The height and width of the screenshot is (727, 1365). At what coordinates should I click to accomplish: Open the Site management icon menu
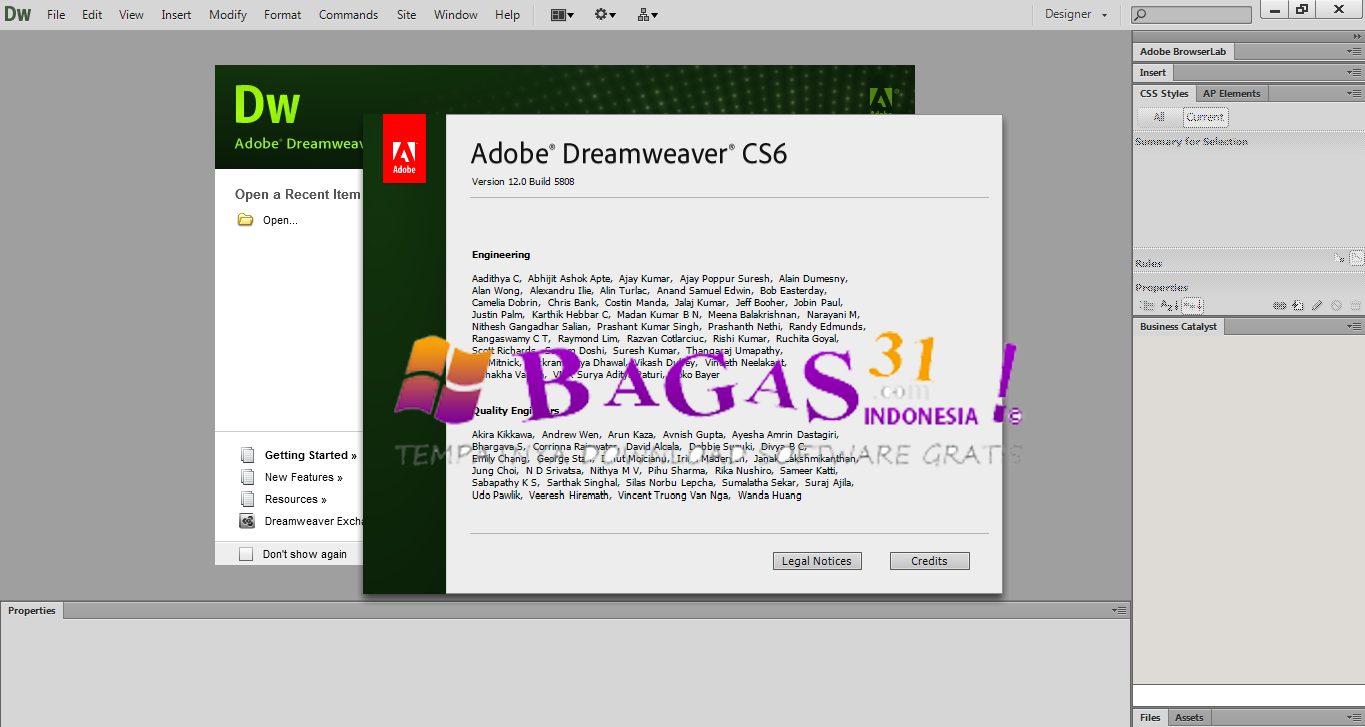(648, 15)
